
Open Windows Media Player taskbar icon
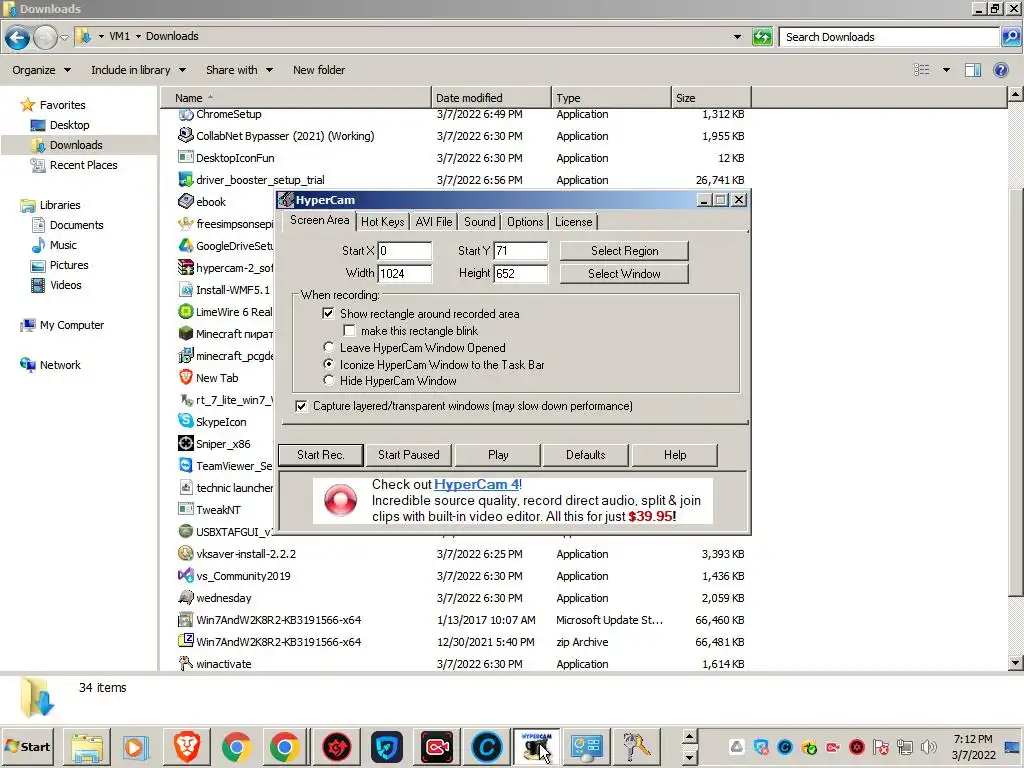coord(136,746)
